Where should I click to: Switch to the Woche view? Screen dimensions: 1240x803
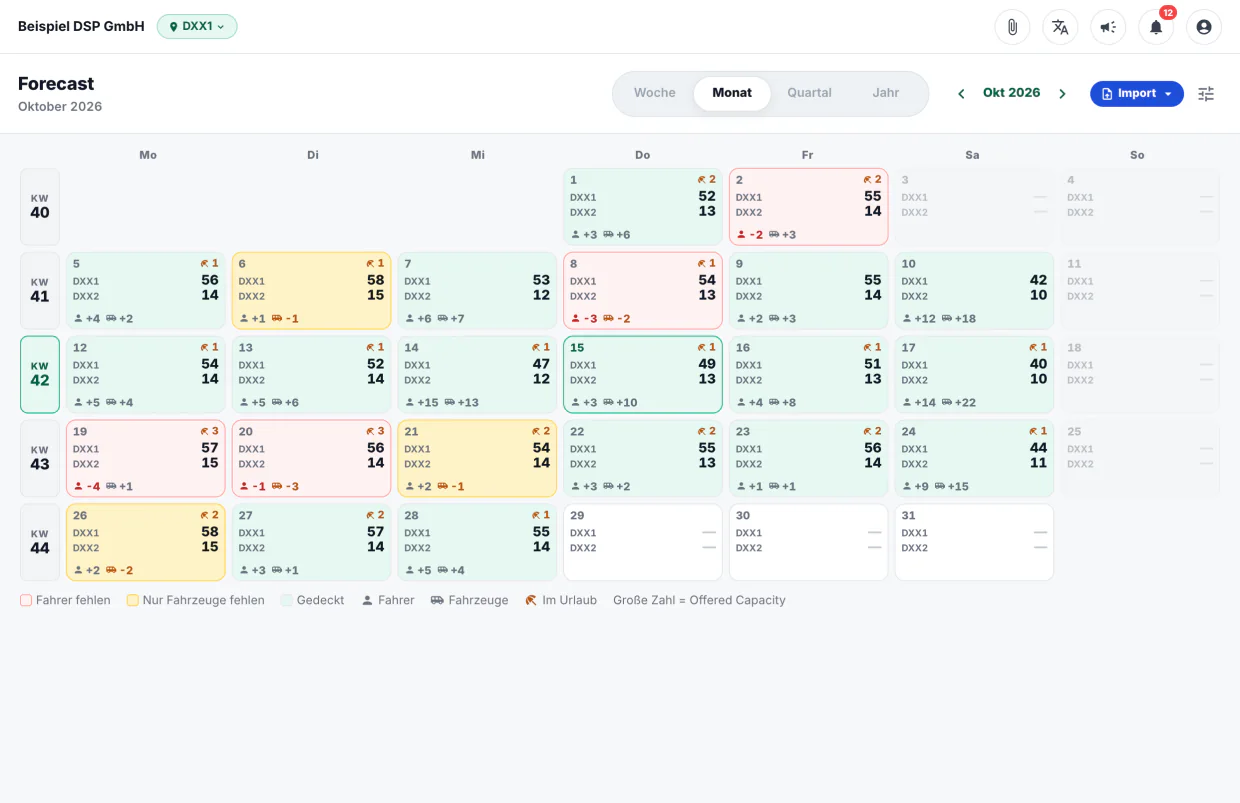[x=655, y=93]
